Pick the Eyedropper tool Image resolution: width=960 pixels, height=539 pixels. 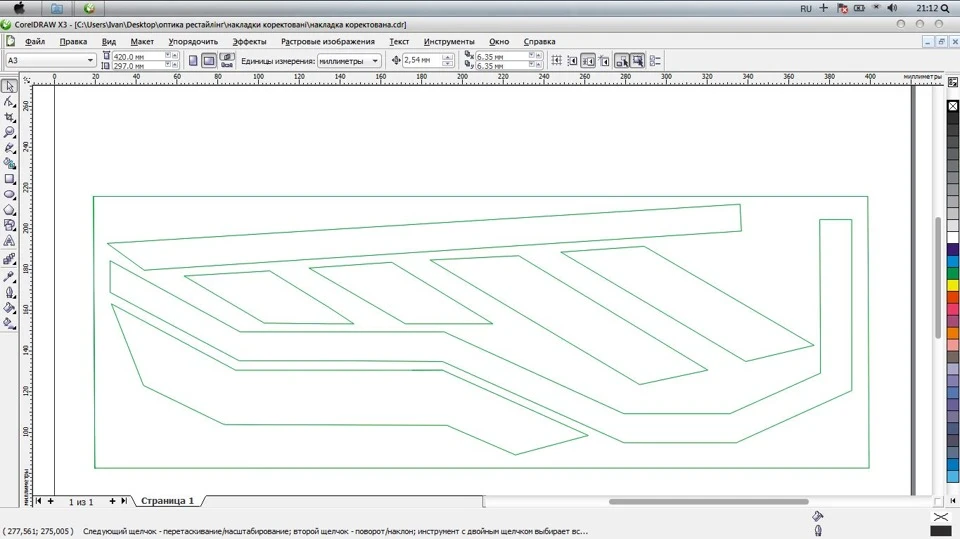pos(9,277)
